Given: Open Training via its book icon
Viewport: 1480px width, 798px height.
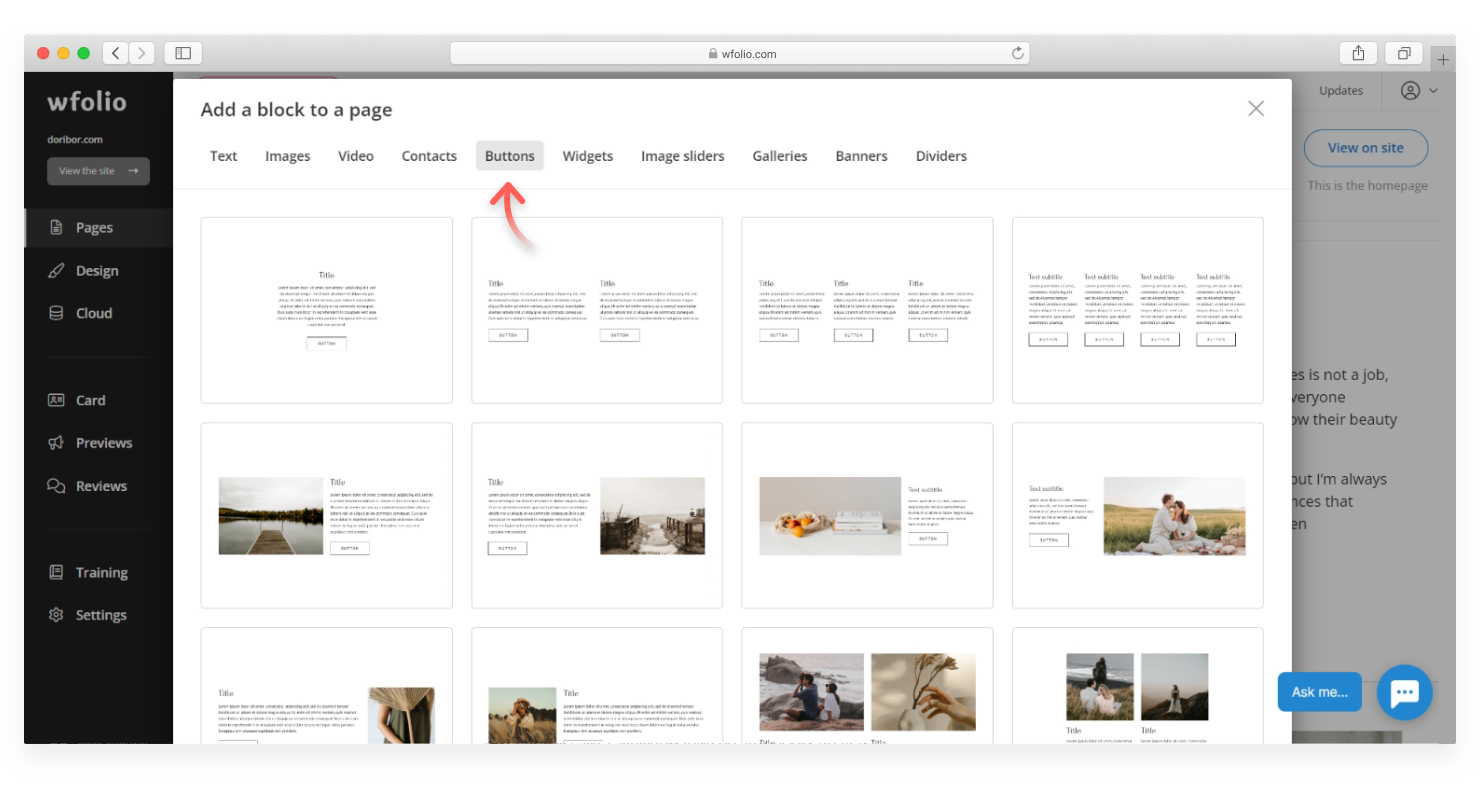Looking at the screenshot, I should click(x=57, y=573).
